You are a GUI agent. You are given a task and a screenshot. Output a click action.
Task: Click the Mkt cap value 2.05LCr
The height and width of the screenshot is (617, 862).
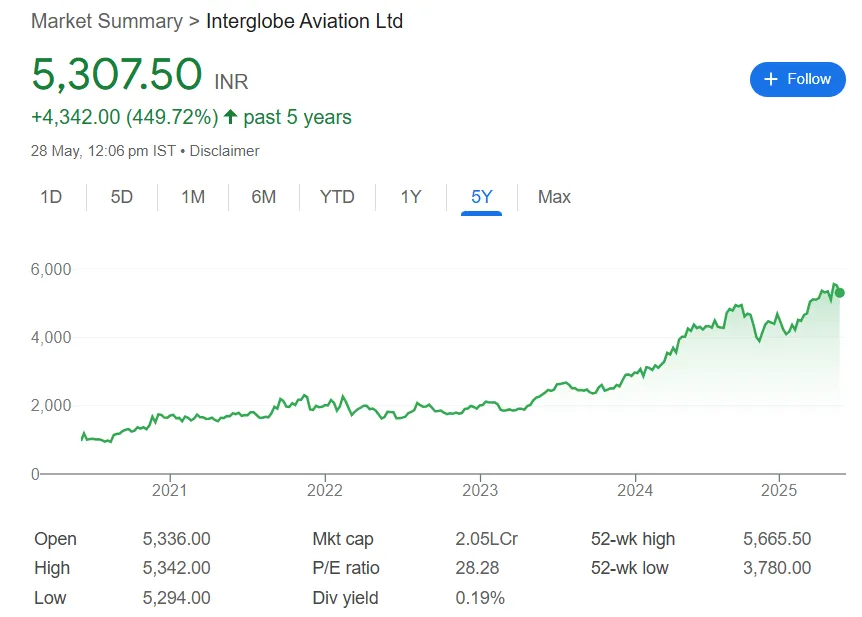486,539
